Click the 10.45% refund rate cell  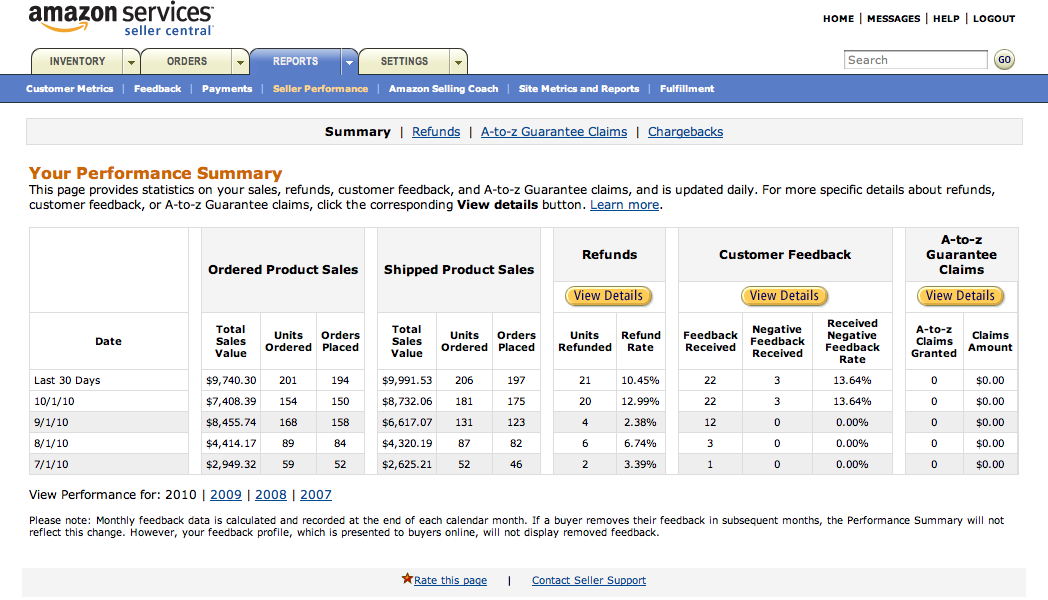(640, 380)
